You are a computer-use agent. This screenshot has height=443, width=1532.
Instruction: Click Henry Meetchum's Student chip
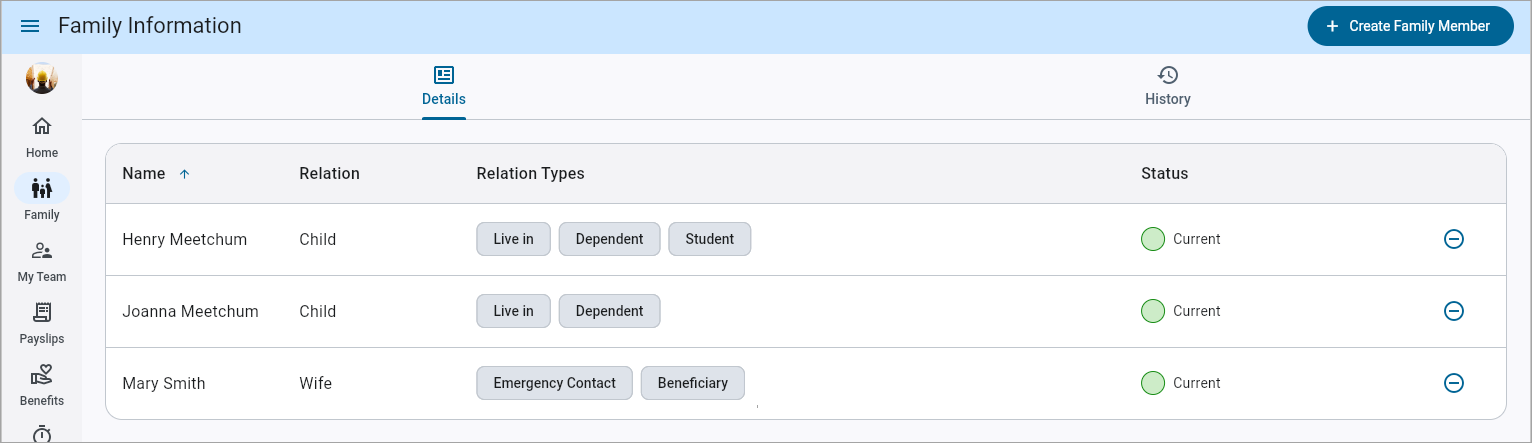coord(709,239)
